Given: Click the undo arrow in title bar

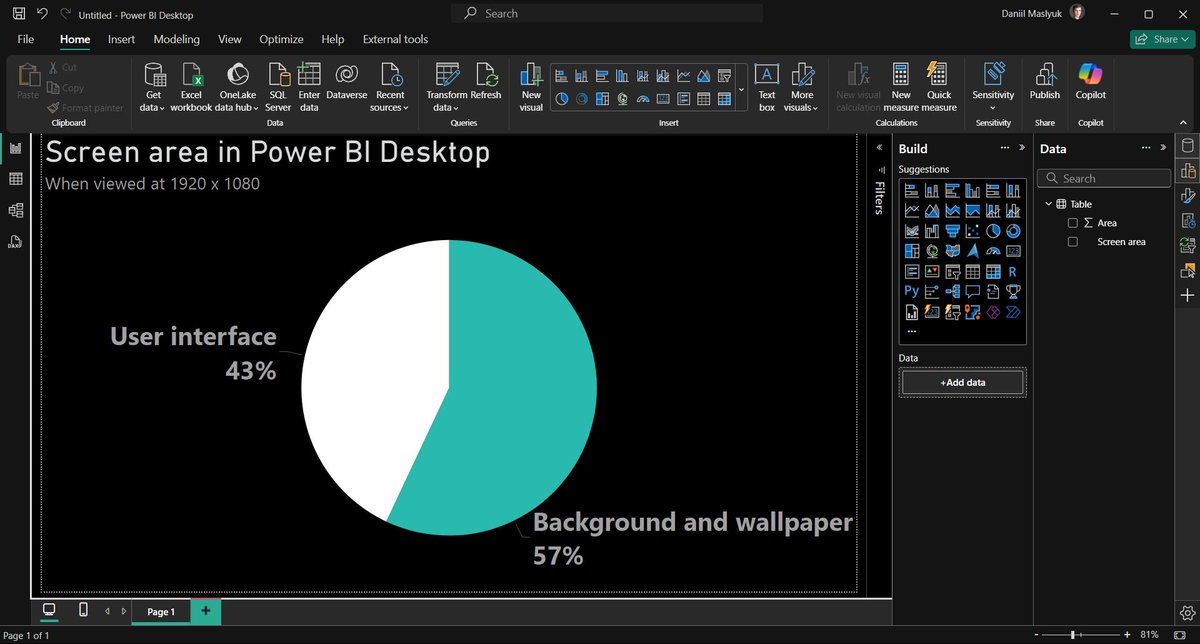Looking at the screenshot, I should (42, 14).
